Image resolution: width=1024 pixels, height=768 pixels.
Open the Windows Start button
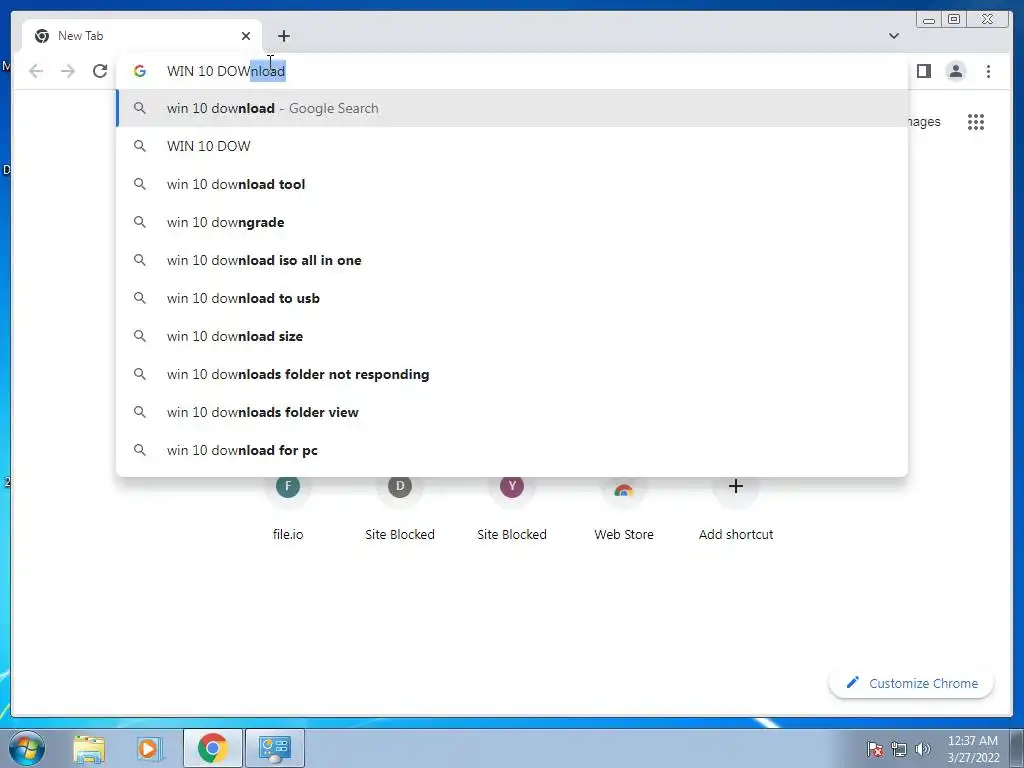[x=26, y=748]
